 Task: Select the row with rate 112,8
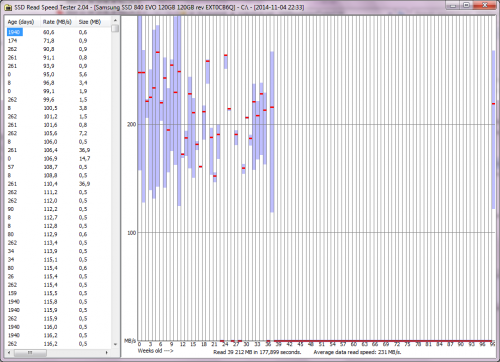[58, 226]
